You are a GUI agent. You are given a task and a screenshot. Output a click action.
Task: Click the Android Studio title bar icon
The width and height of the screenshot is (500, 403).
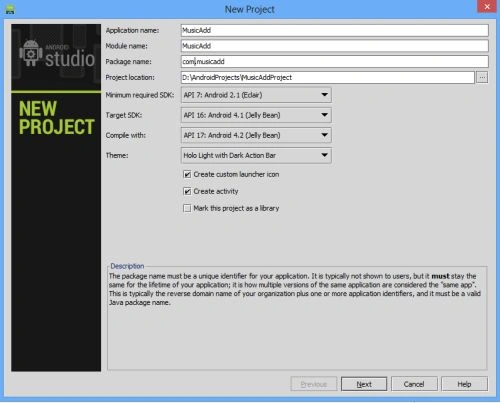(10, 9)
